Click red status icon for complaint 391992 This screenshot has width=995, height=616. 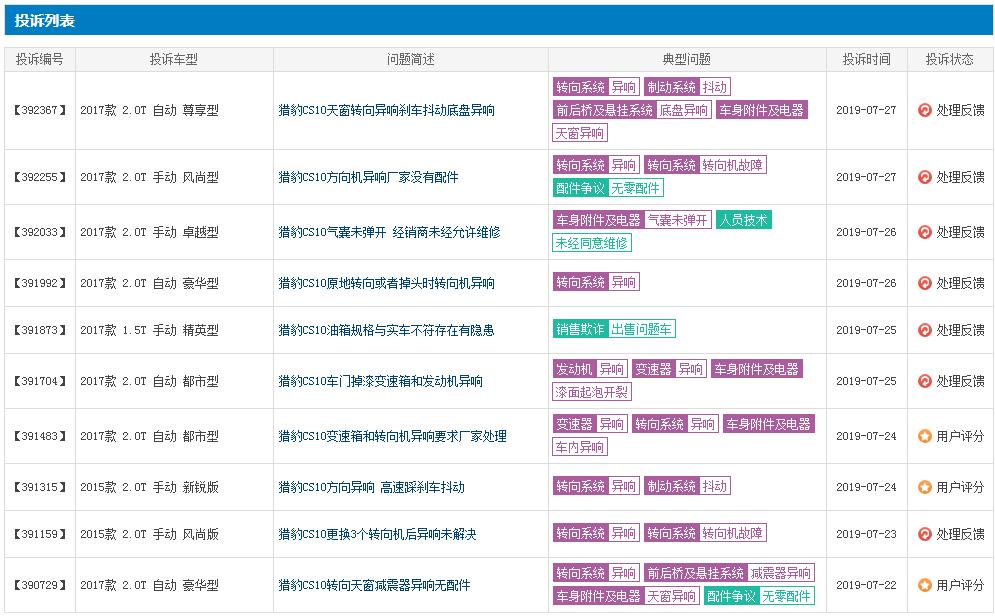925,282
